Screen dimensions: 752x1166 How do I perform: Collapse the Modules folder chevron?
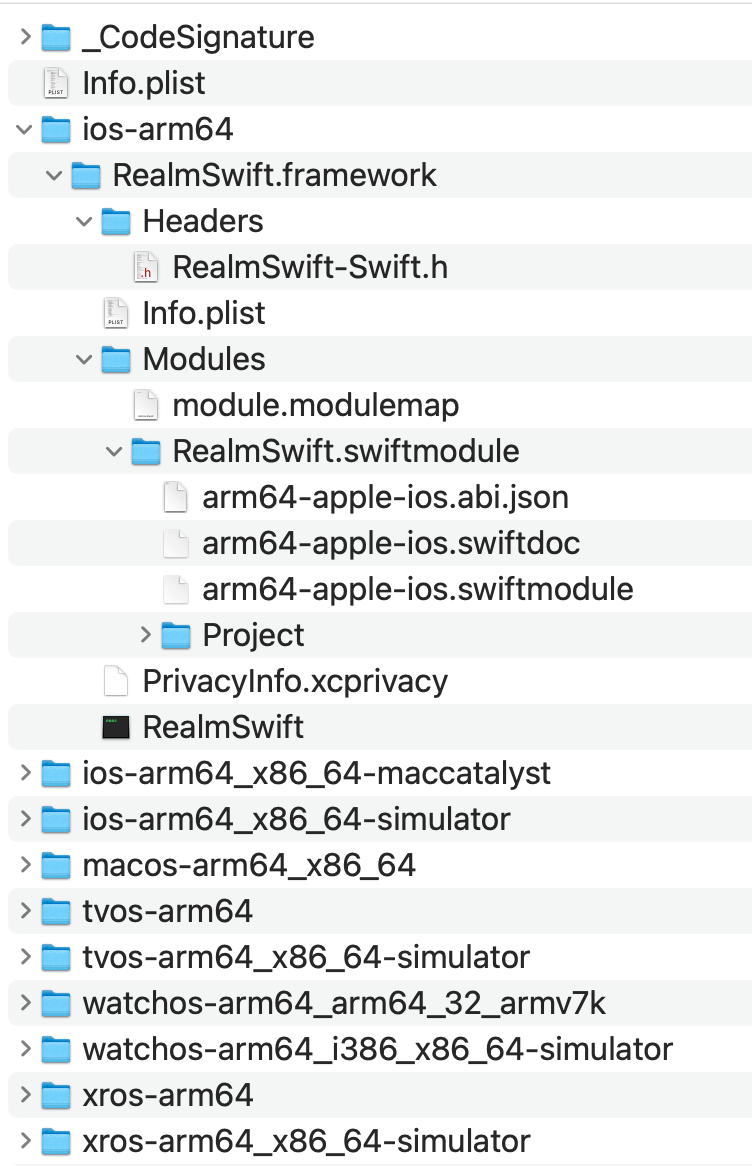click(85, 360)
